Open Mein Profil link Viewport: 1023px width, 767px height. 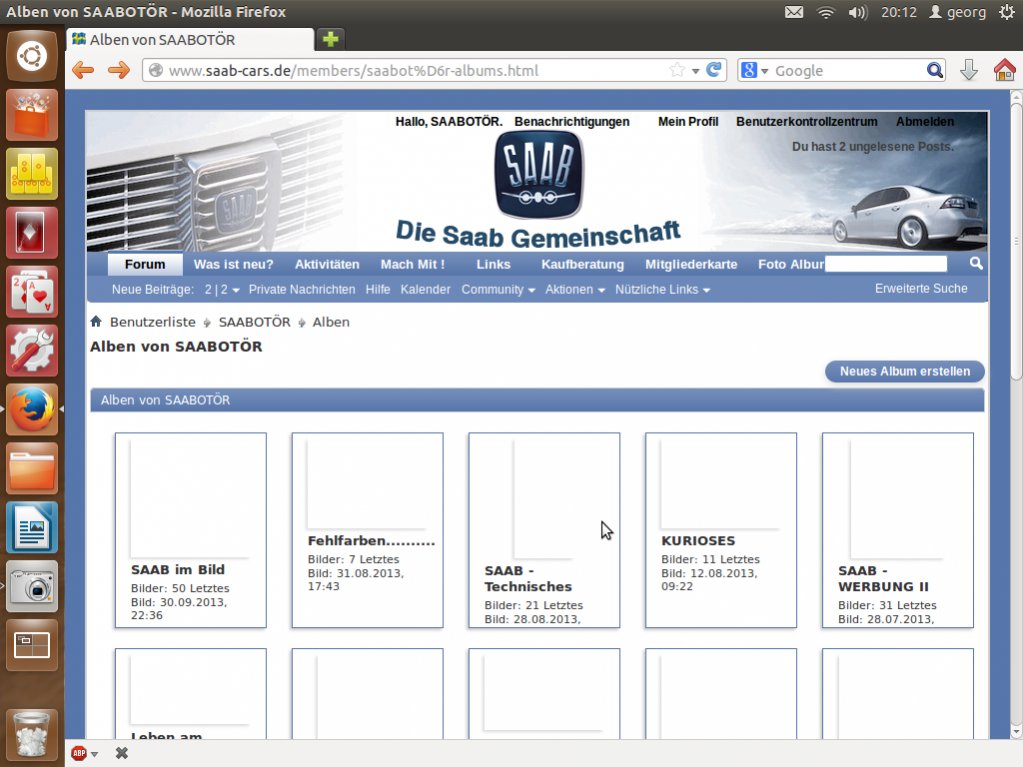[688, 121]
